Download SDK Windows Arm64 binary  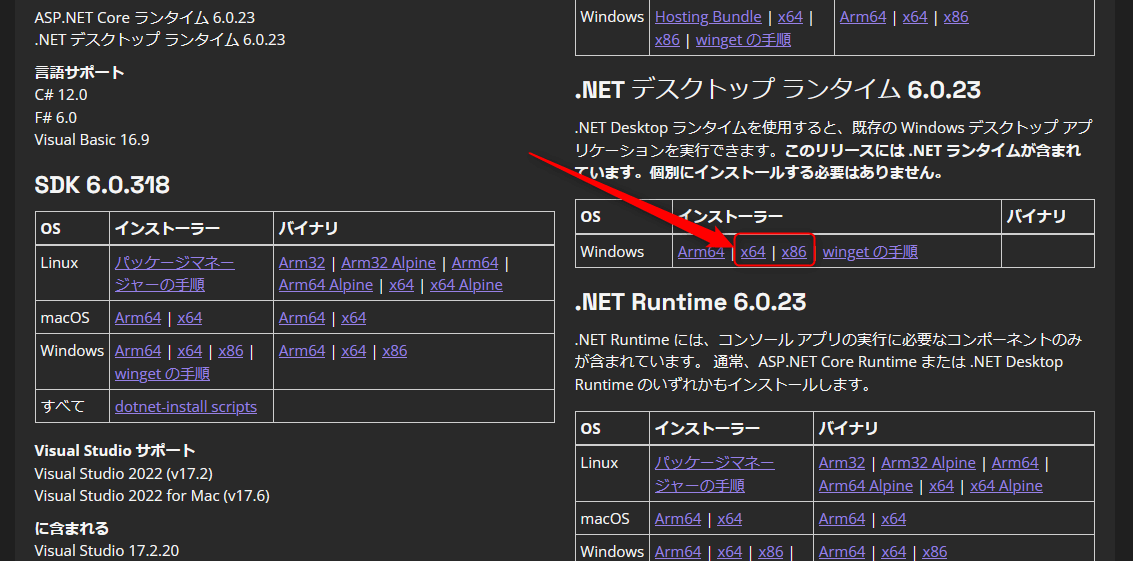click(302, 351)
